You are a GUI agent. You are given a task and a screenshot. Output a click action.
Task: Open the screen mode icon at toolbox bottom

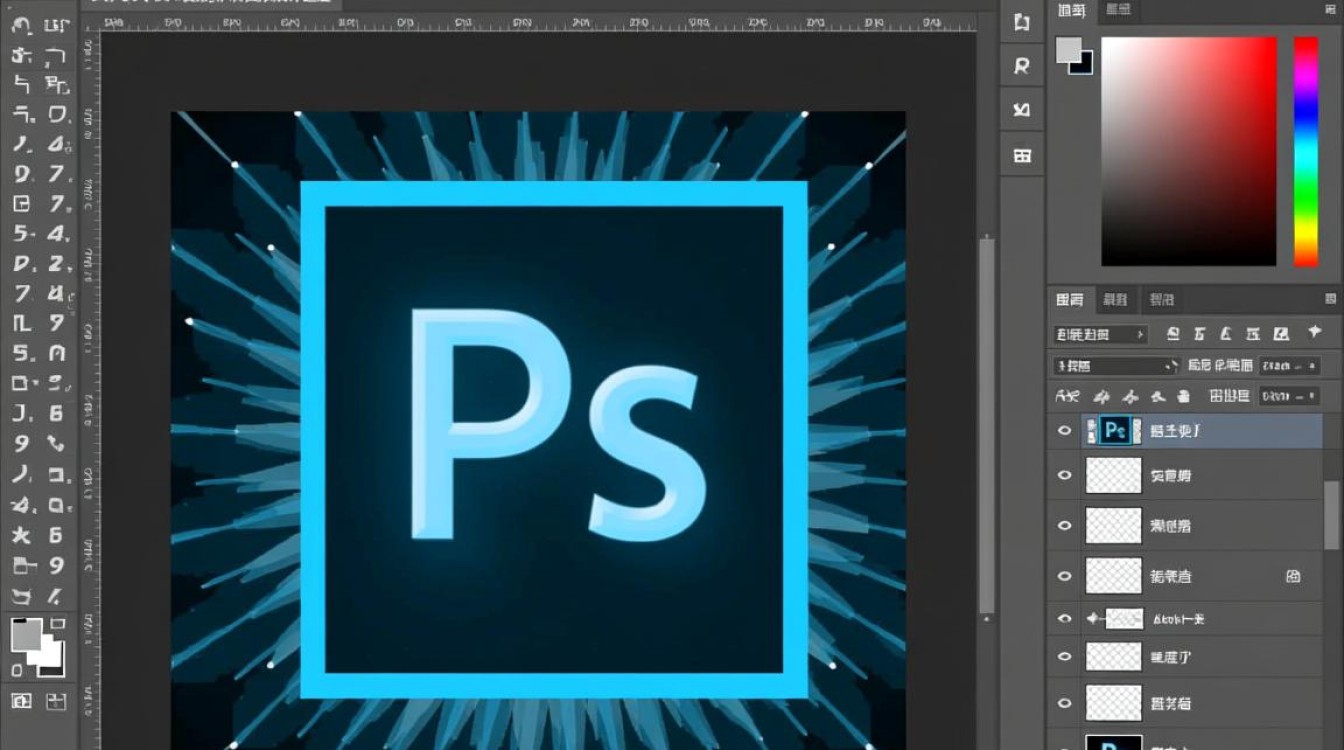pos(55,701)
